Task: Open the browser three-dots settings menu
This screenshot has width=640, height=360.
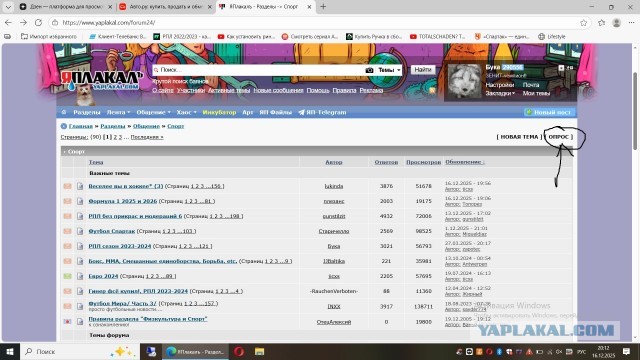Action: click(x=631, y=23)
